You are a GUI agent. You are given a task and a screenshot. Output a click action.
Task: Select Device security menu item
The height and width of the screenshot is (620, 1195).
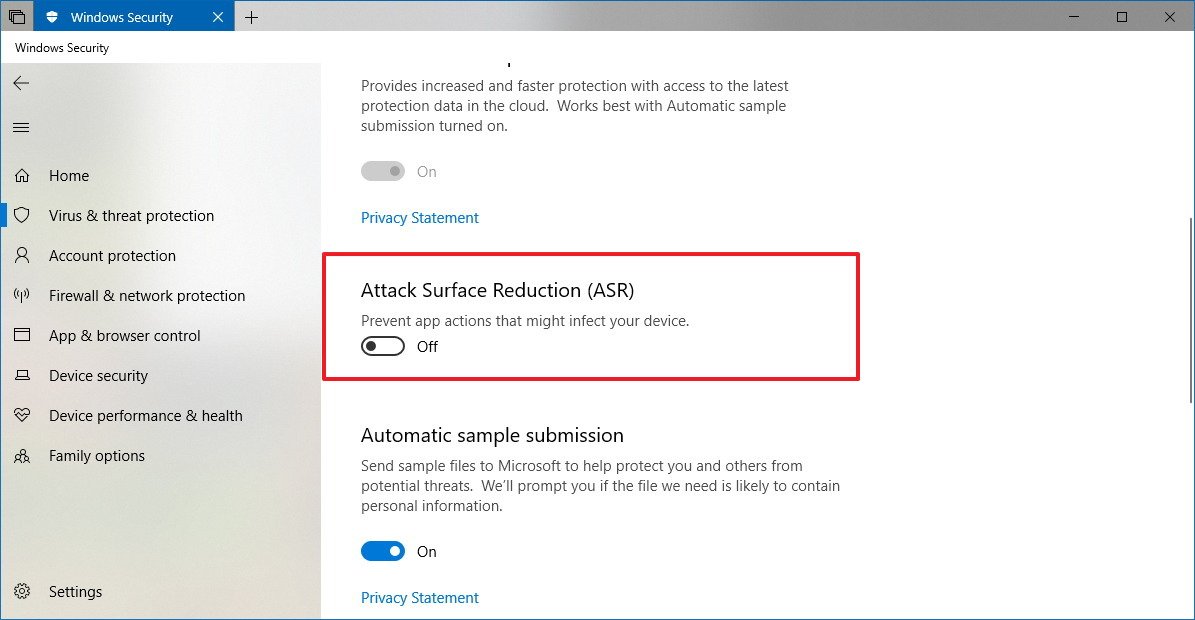click(98, 376)
